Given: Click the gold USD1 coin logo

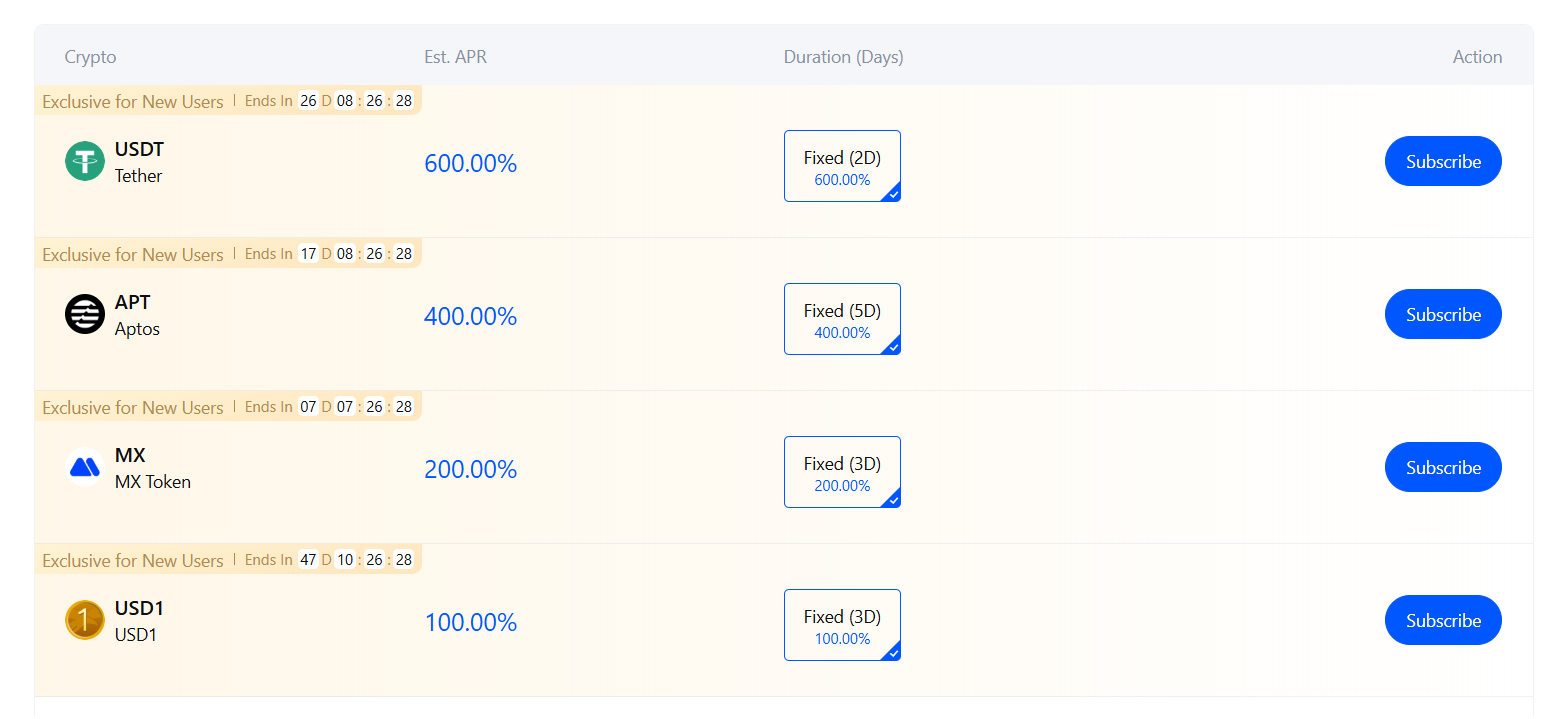Looking at the screenshot, I should pos(85,620).
